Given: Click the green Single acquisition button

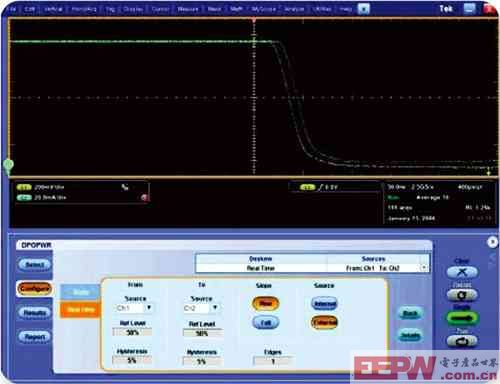Looking at the screenshot, I should 462,318.
